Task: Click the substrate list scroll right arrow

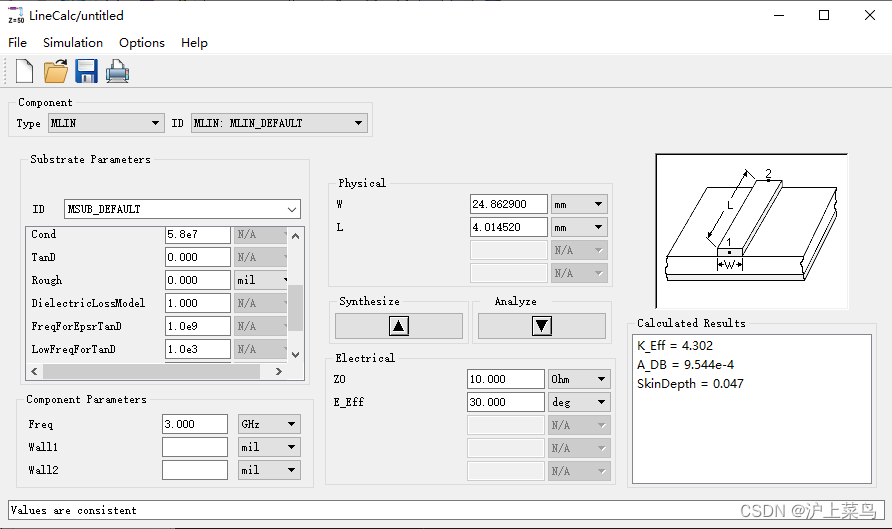Action: coord(279,371)
